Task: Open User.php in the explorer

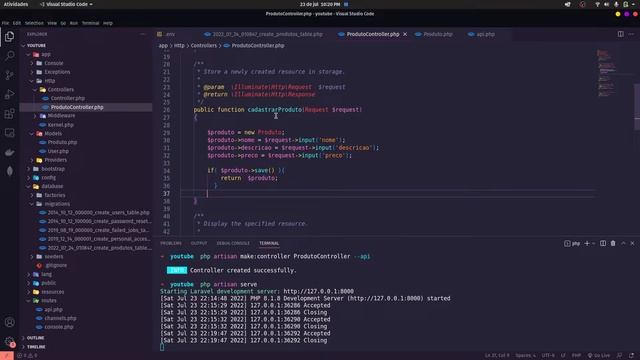Action: 58,151
